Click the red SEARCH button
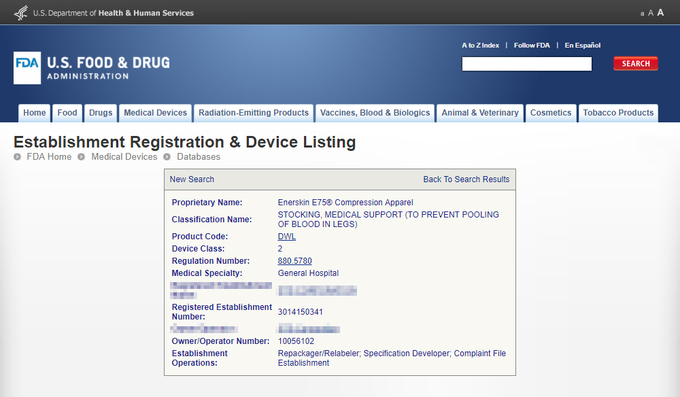 636,63
